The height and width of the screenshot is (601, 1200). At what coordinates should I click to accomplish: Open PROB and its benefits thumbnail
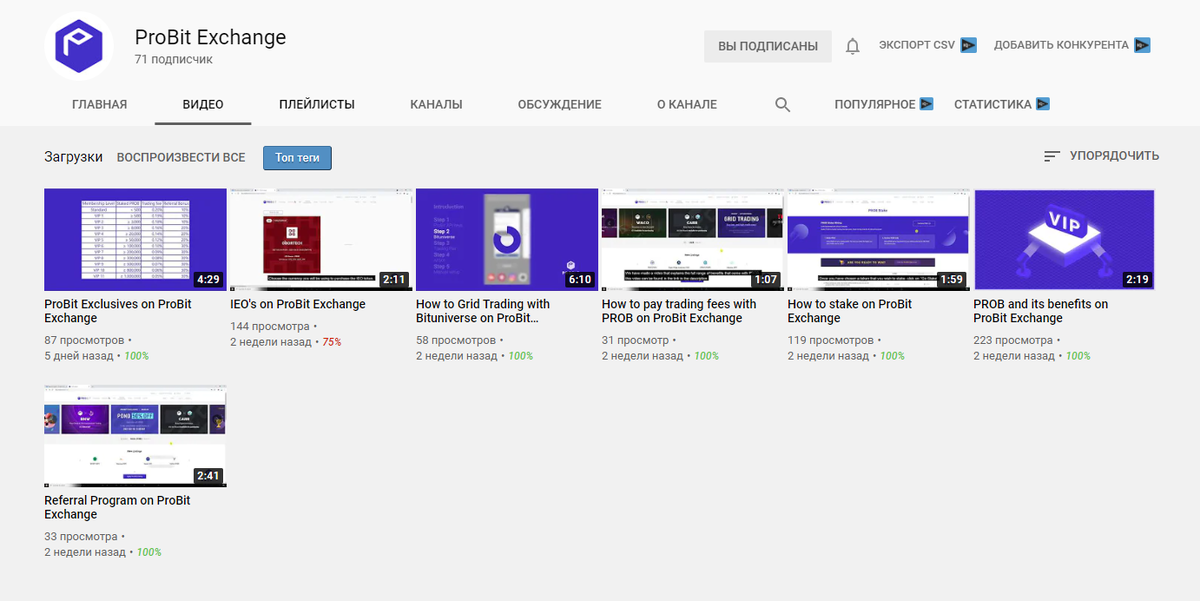(1064, 240)
